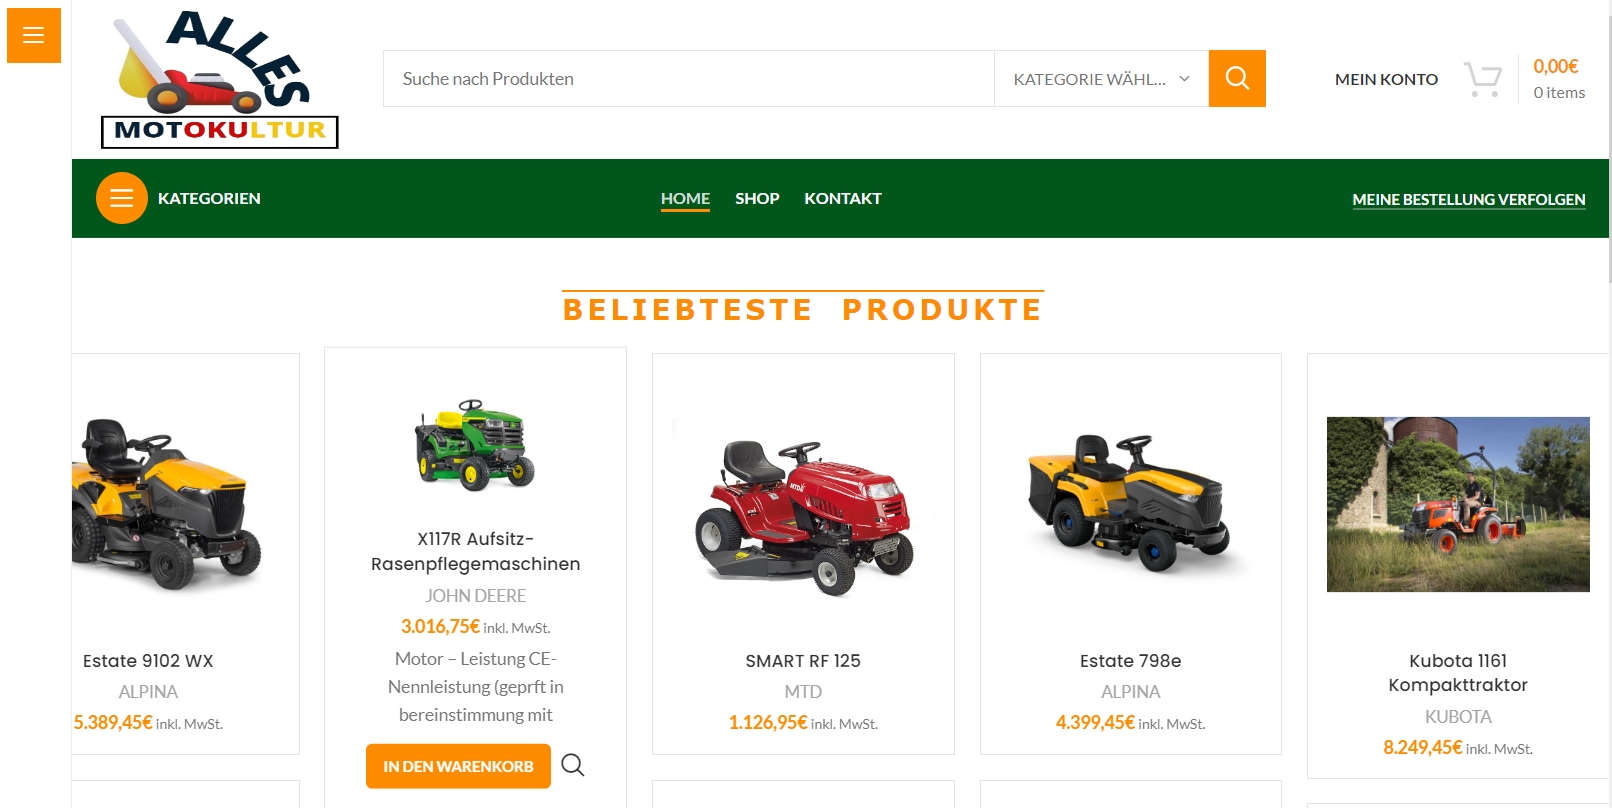Expand the Kategorie wählen dropdown
The height and width of the screenshot is (808, 1612).
pos(1101,79)
